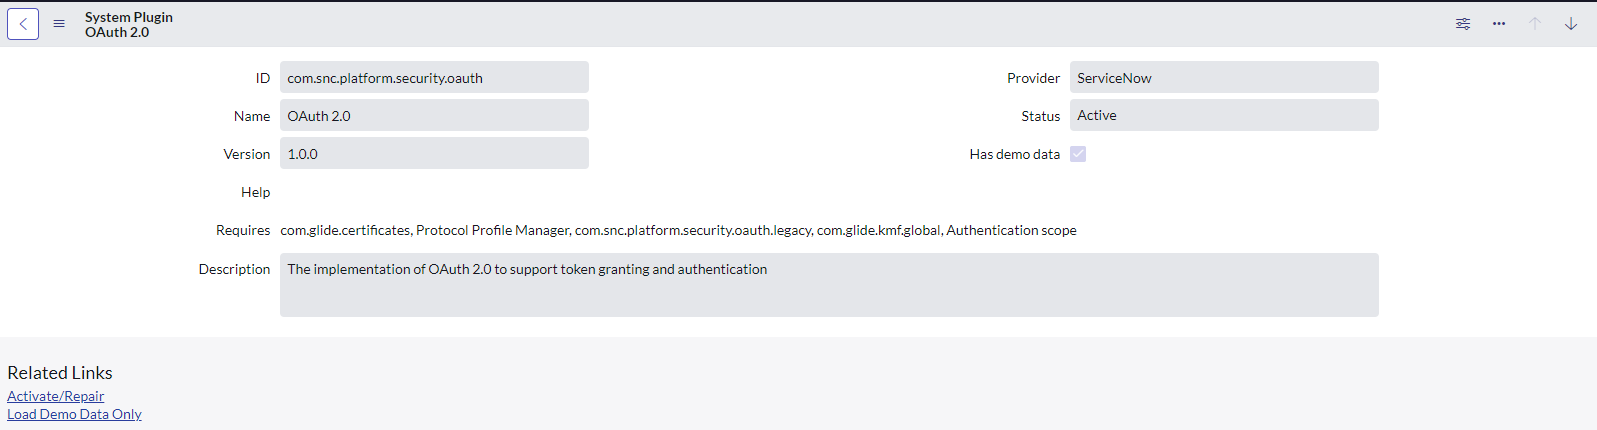
Task: Click the ID field with com.snc.platform.security.oauth
Action: [x=434, y=78]
